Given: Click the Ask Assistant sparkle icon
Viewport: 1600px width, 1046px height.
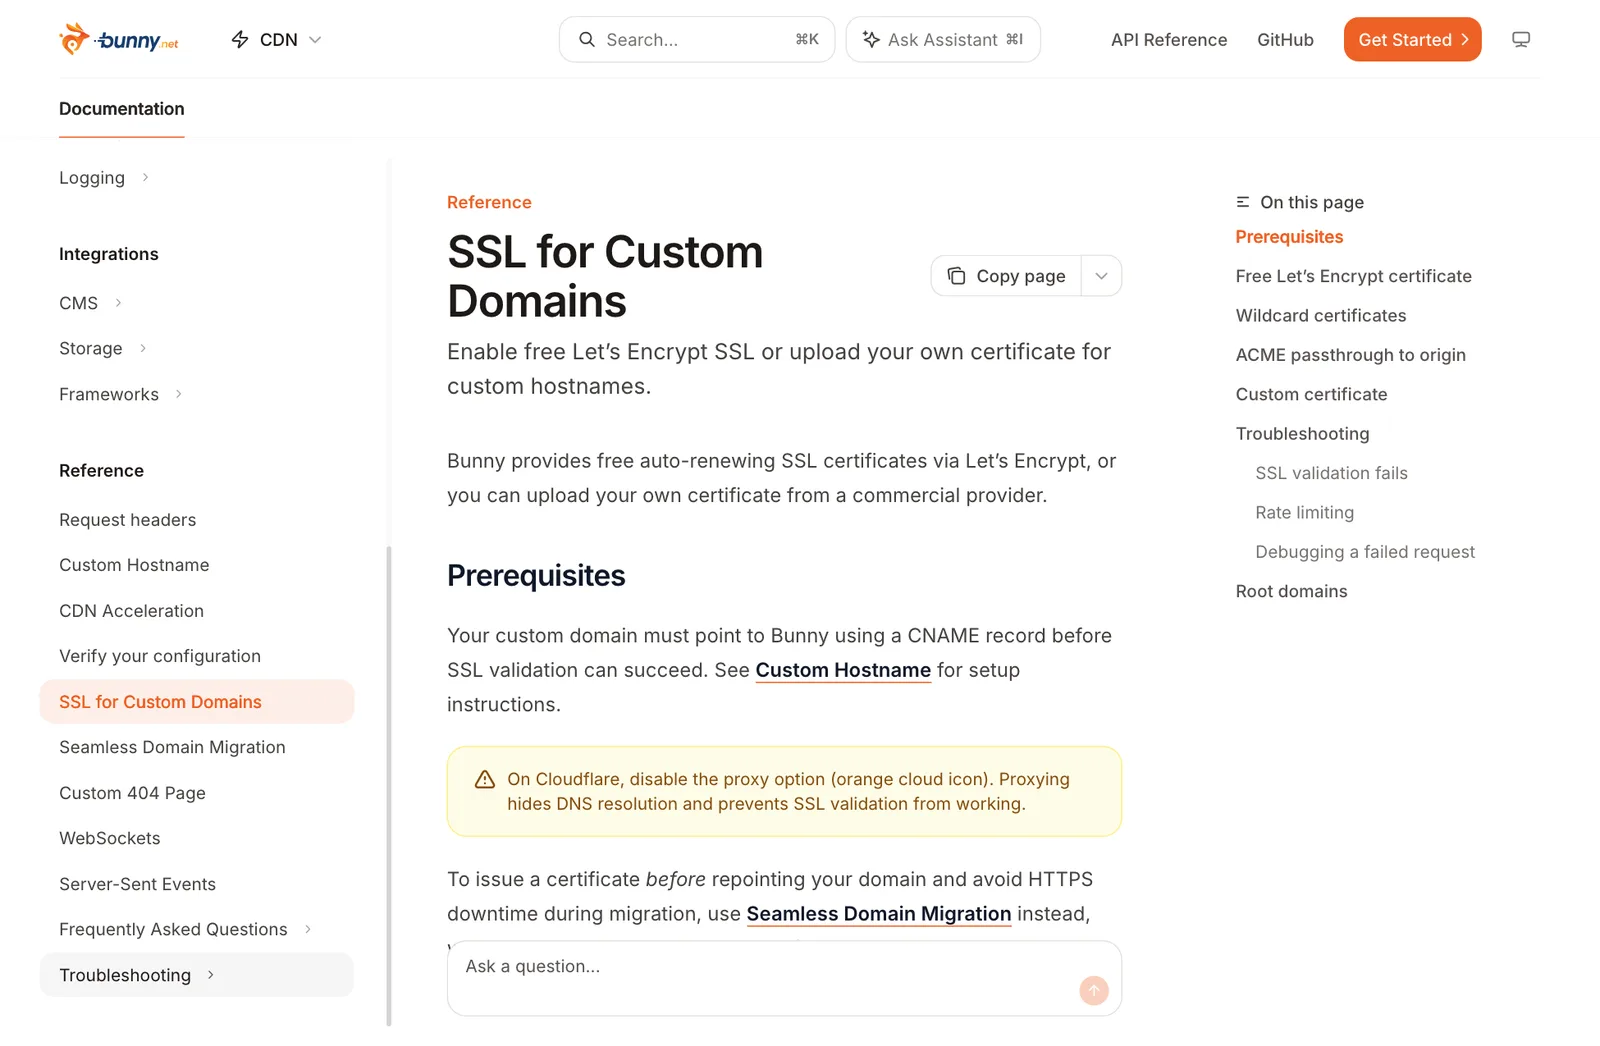Looking at the screenshot, I should pos(871,39).
